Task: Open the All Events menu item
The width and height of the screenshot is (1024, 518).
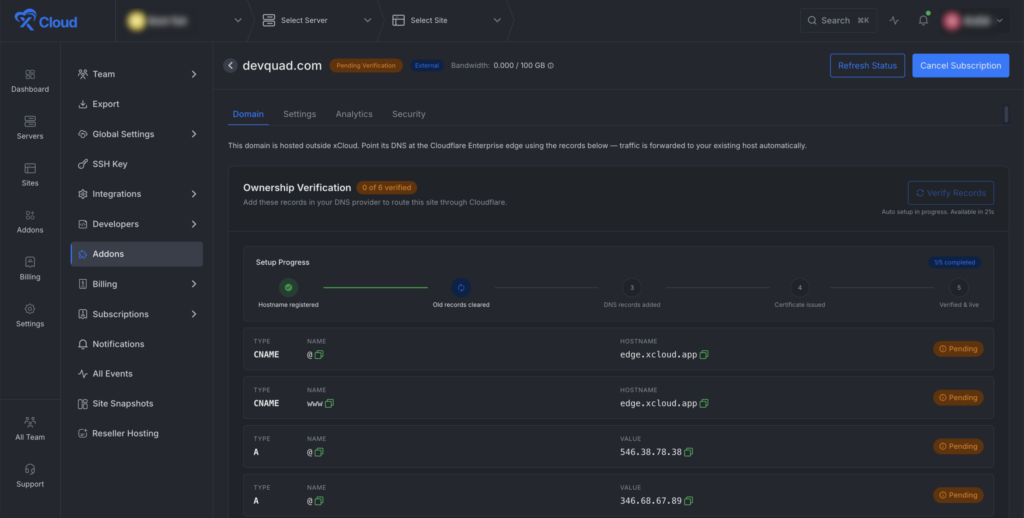Action: click(136, 374)
